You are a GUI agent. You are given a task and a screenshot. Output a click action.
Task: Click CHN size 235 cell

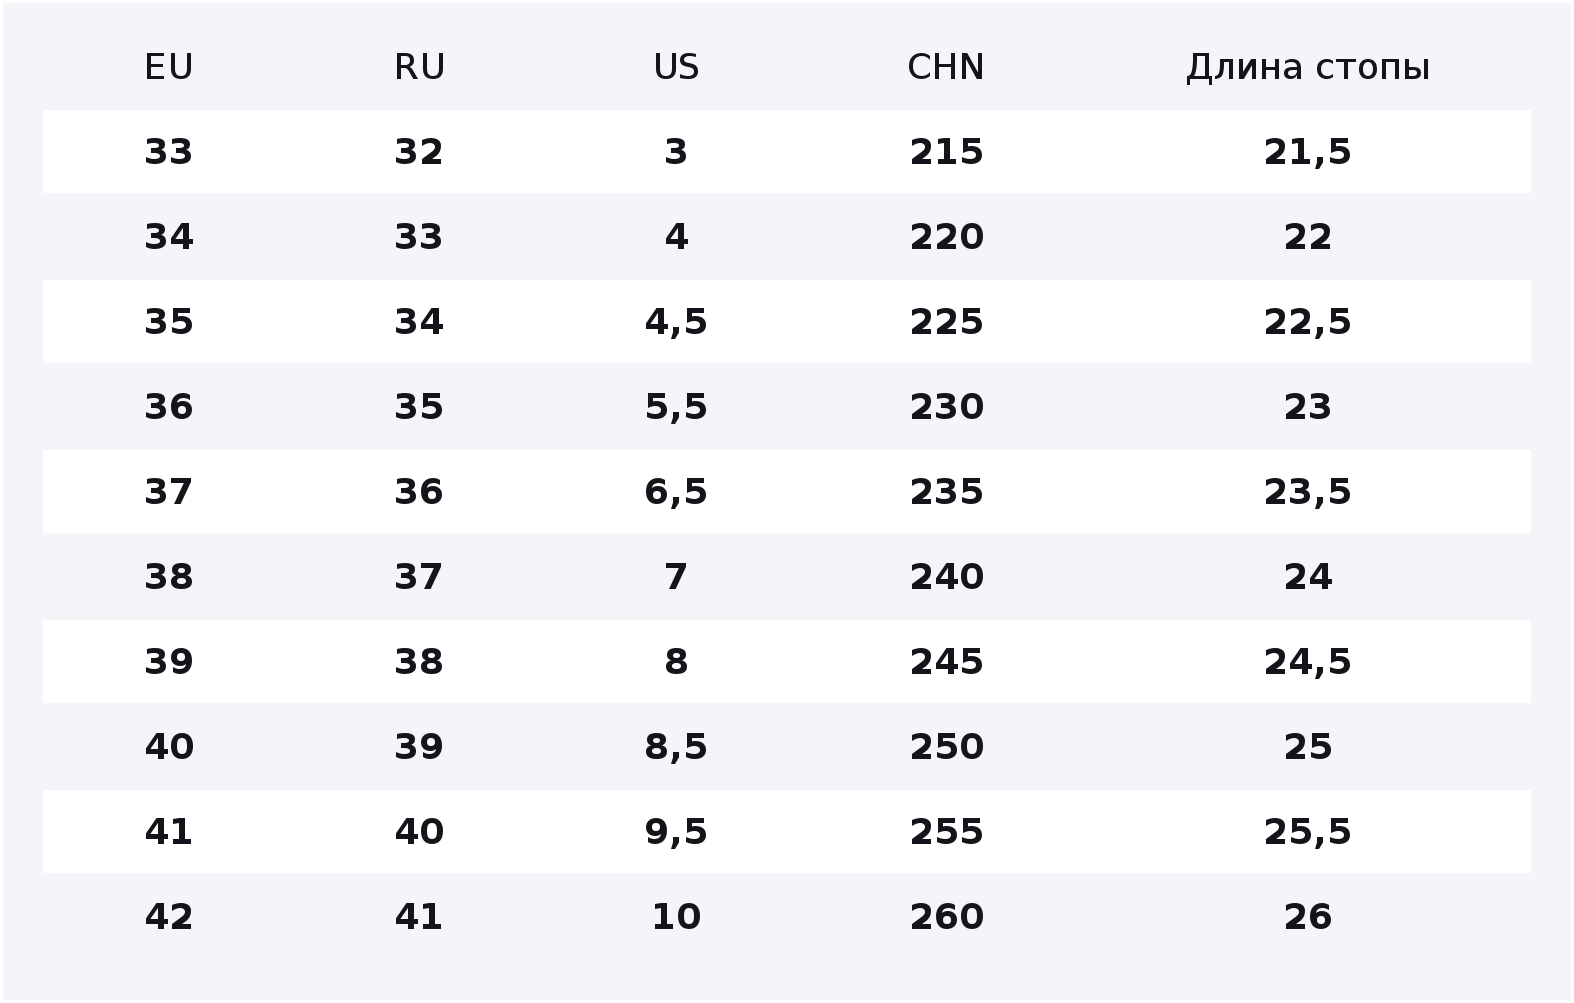pos(946,492)
